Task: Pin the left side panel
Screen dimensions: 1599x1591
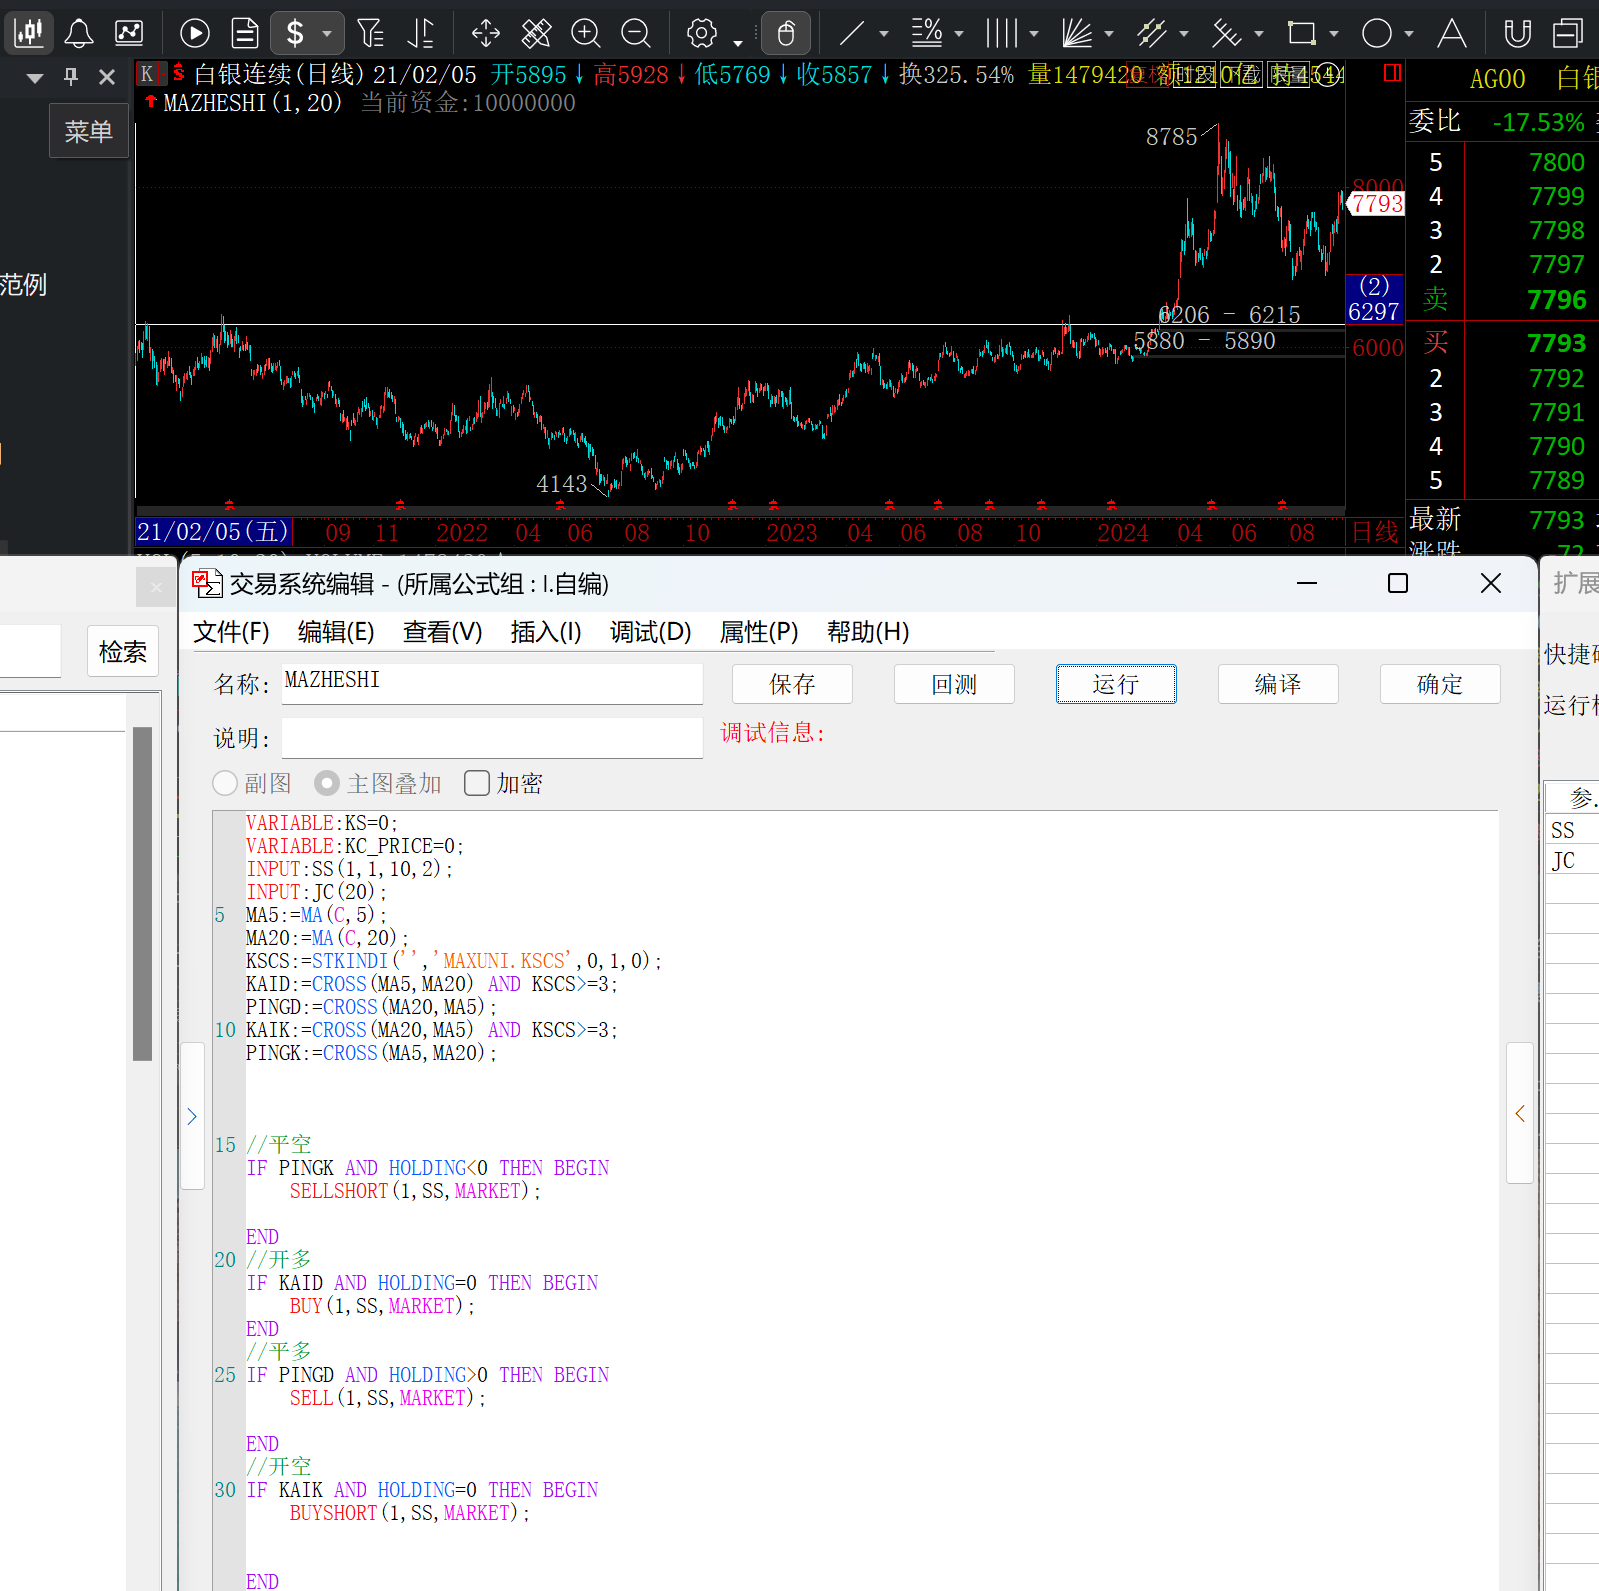Action: pyautogui.click(x=71, y=77)
